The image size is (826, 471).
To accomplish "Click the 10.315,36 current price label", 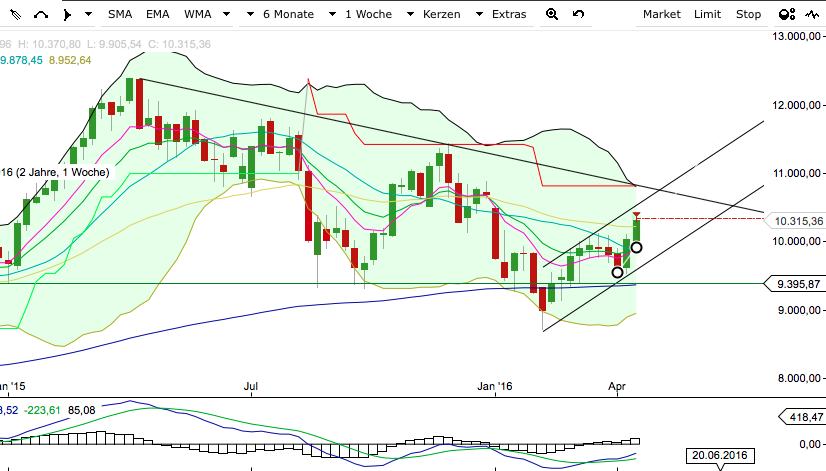I will (795, 221).
